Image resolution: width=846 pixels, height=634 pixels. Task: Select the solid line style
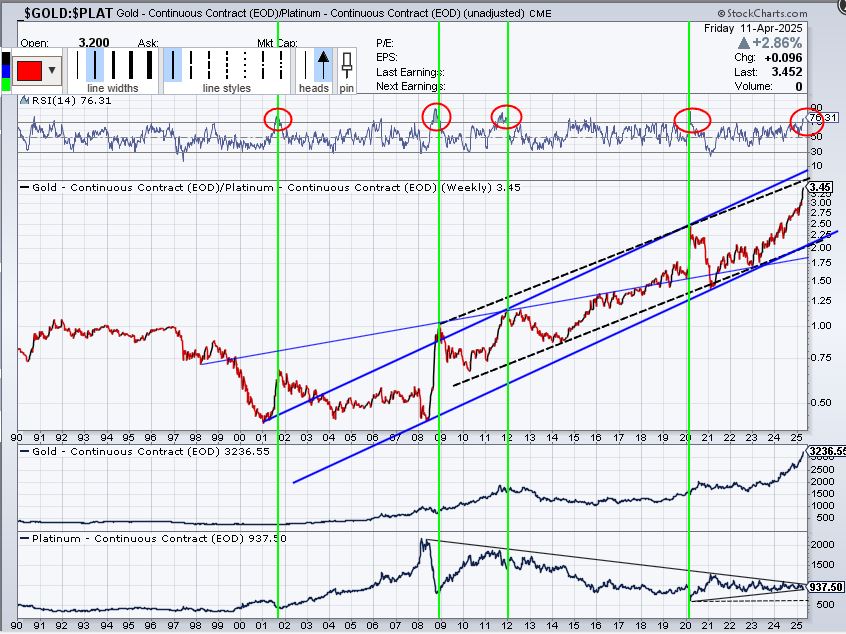point(173,65)
